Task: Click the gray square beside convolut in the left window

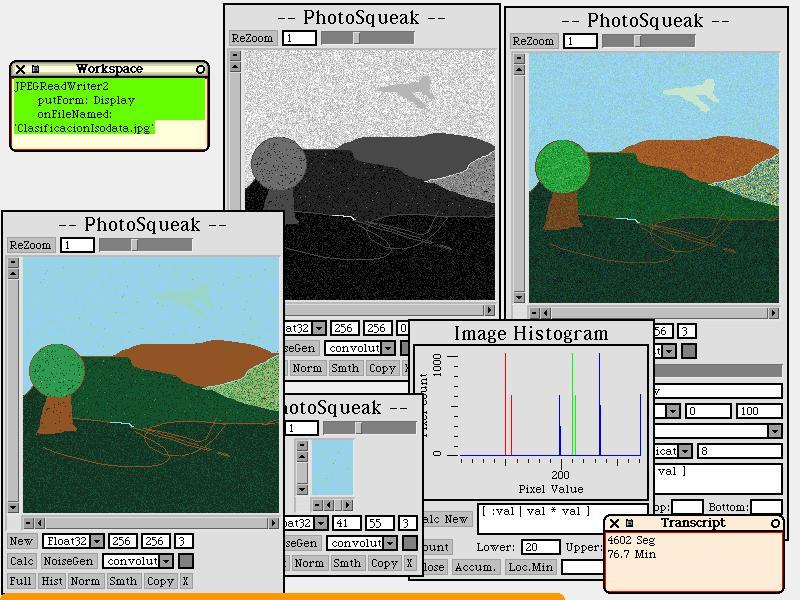Action: point(186,561)
